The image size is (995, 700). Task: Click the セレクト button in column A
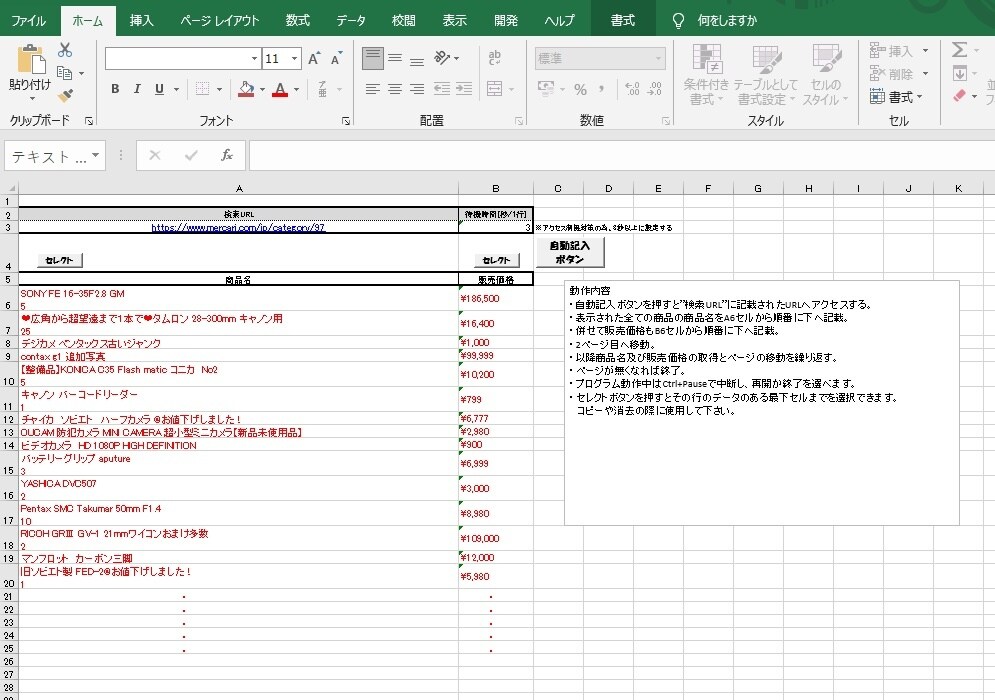click(x=60, y=260)
